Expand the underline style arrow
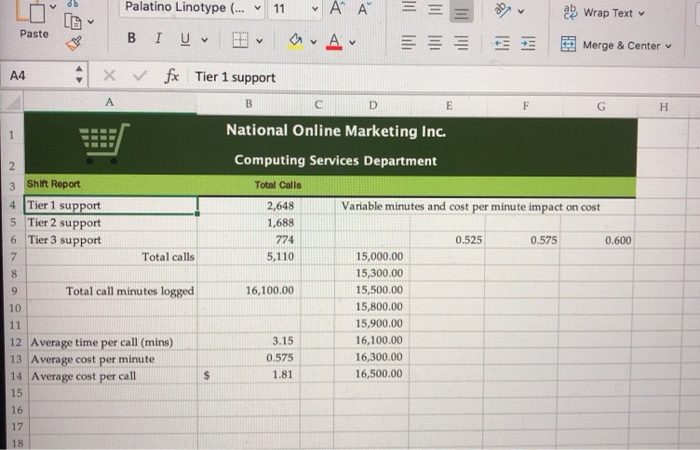Image resolution: width=700 pixels, height=450 pixels. [x=204, y=40]
